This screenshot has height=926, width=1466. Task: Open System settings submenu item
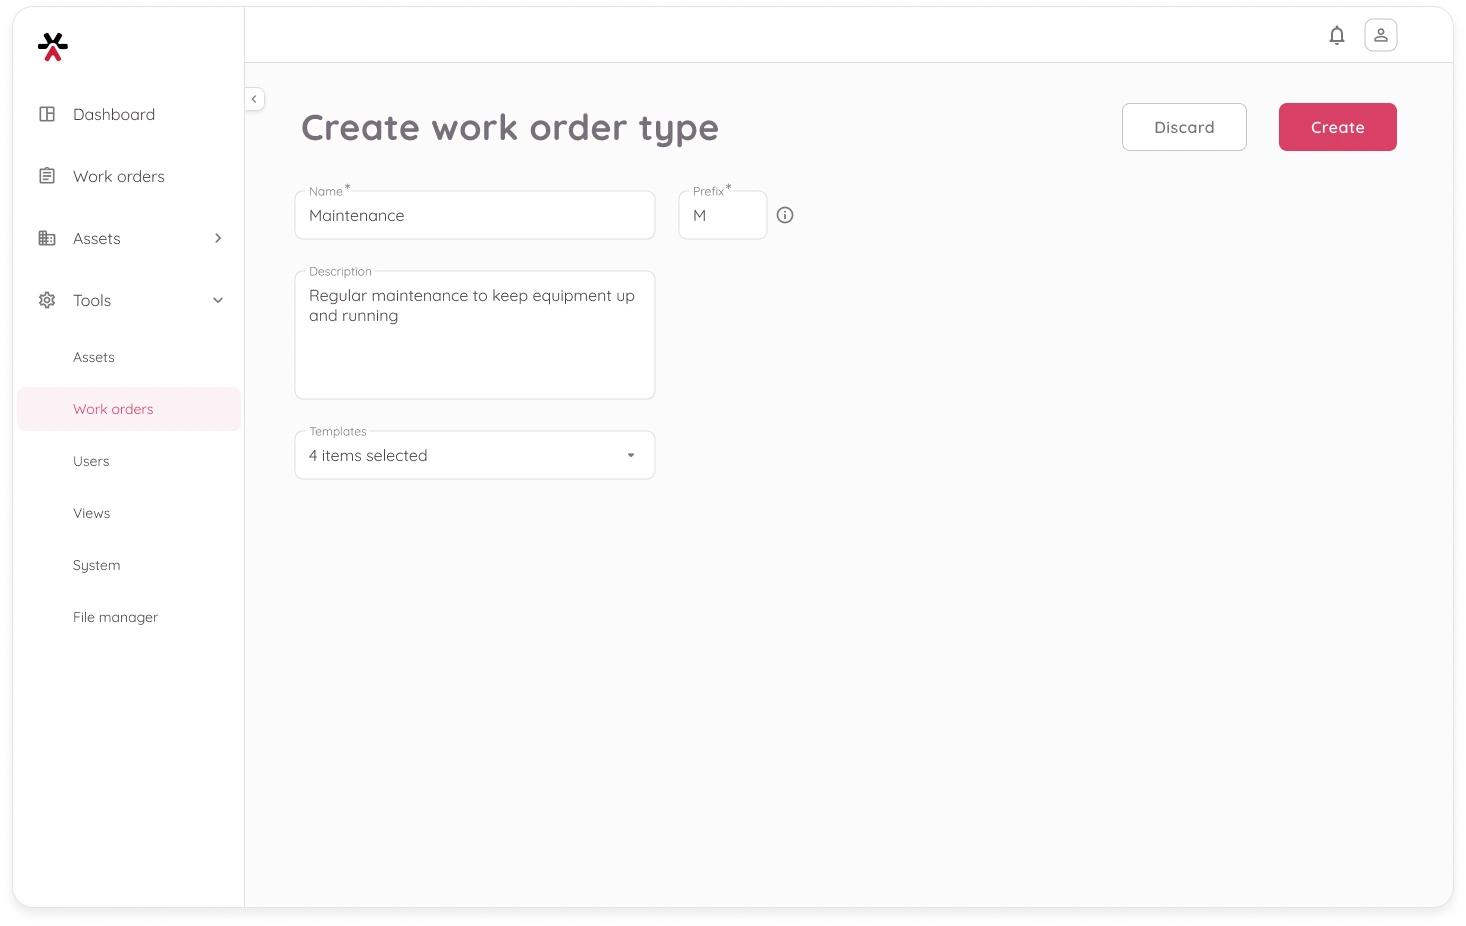(96, 565)
